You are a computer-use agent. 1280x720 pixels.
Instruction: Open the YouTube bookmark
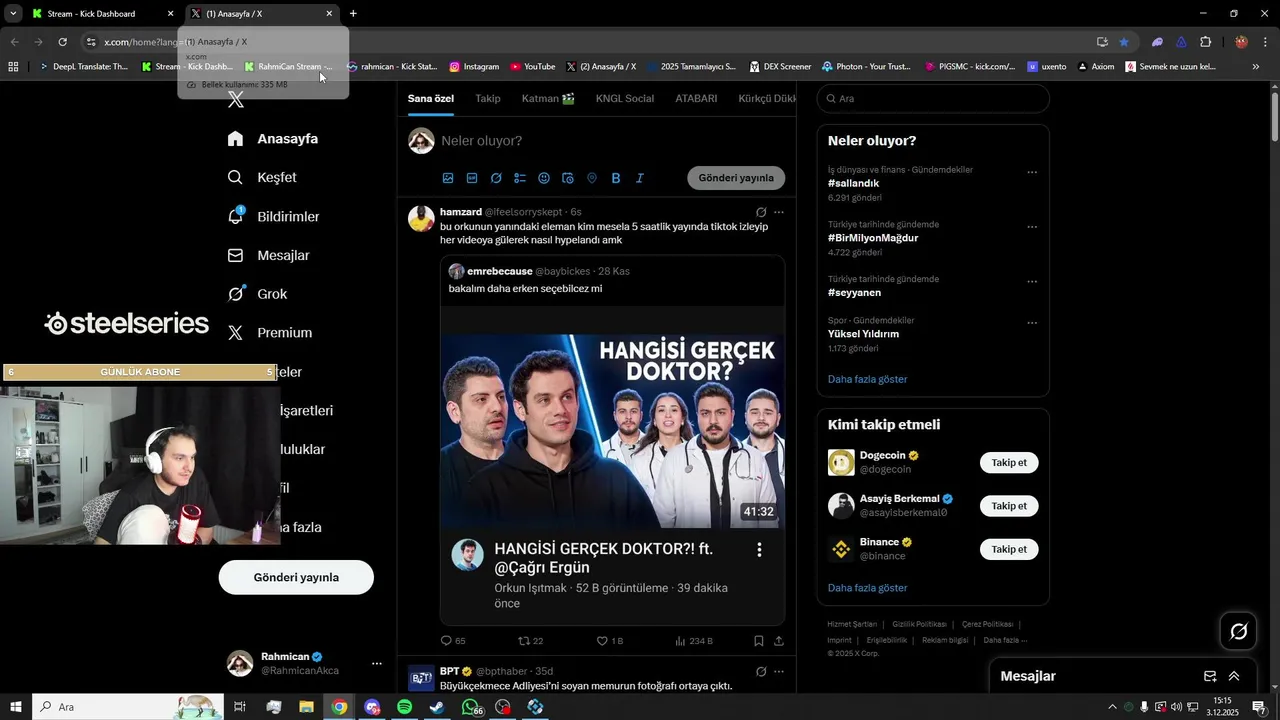pos(532,67)
